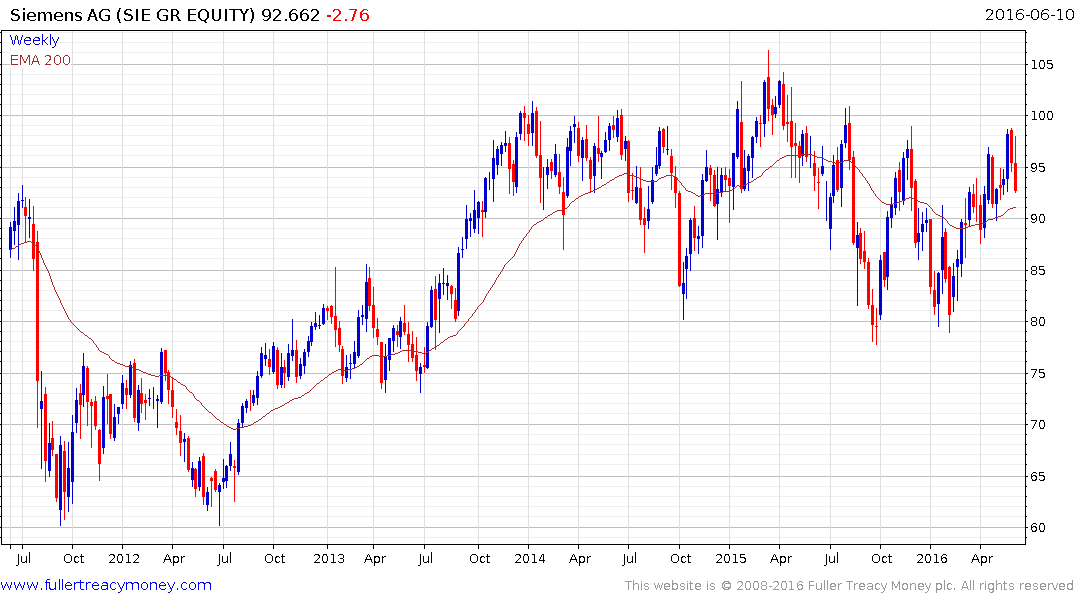Click the 75 price axis label
The width and height of the screenshot is (1075, 600).
1038,373
